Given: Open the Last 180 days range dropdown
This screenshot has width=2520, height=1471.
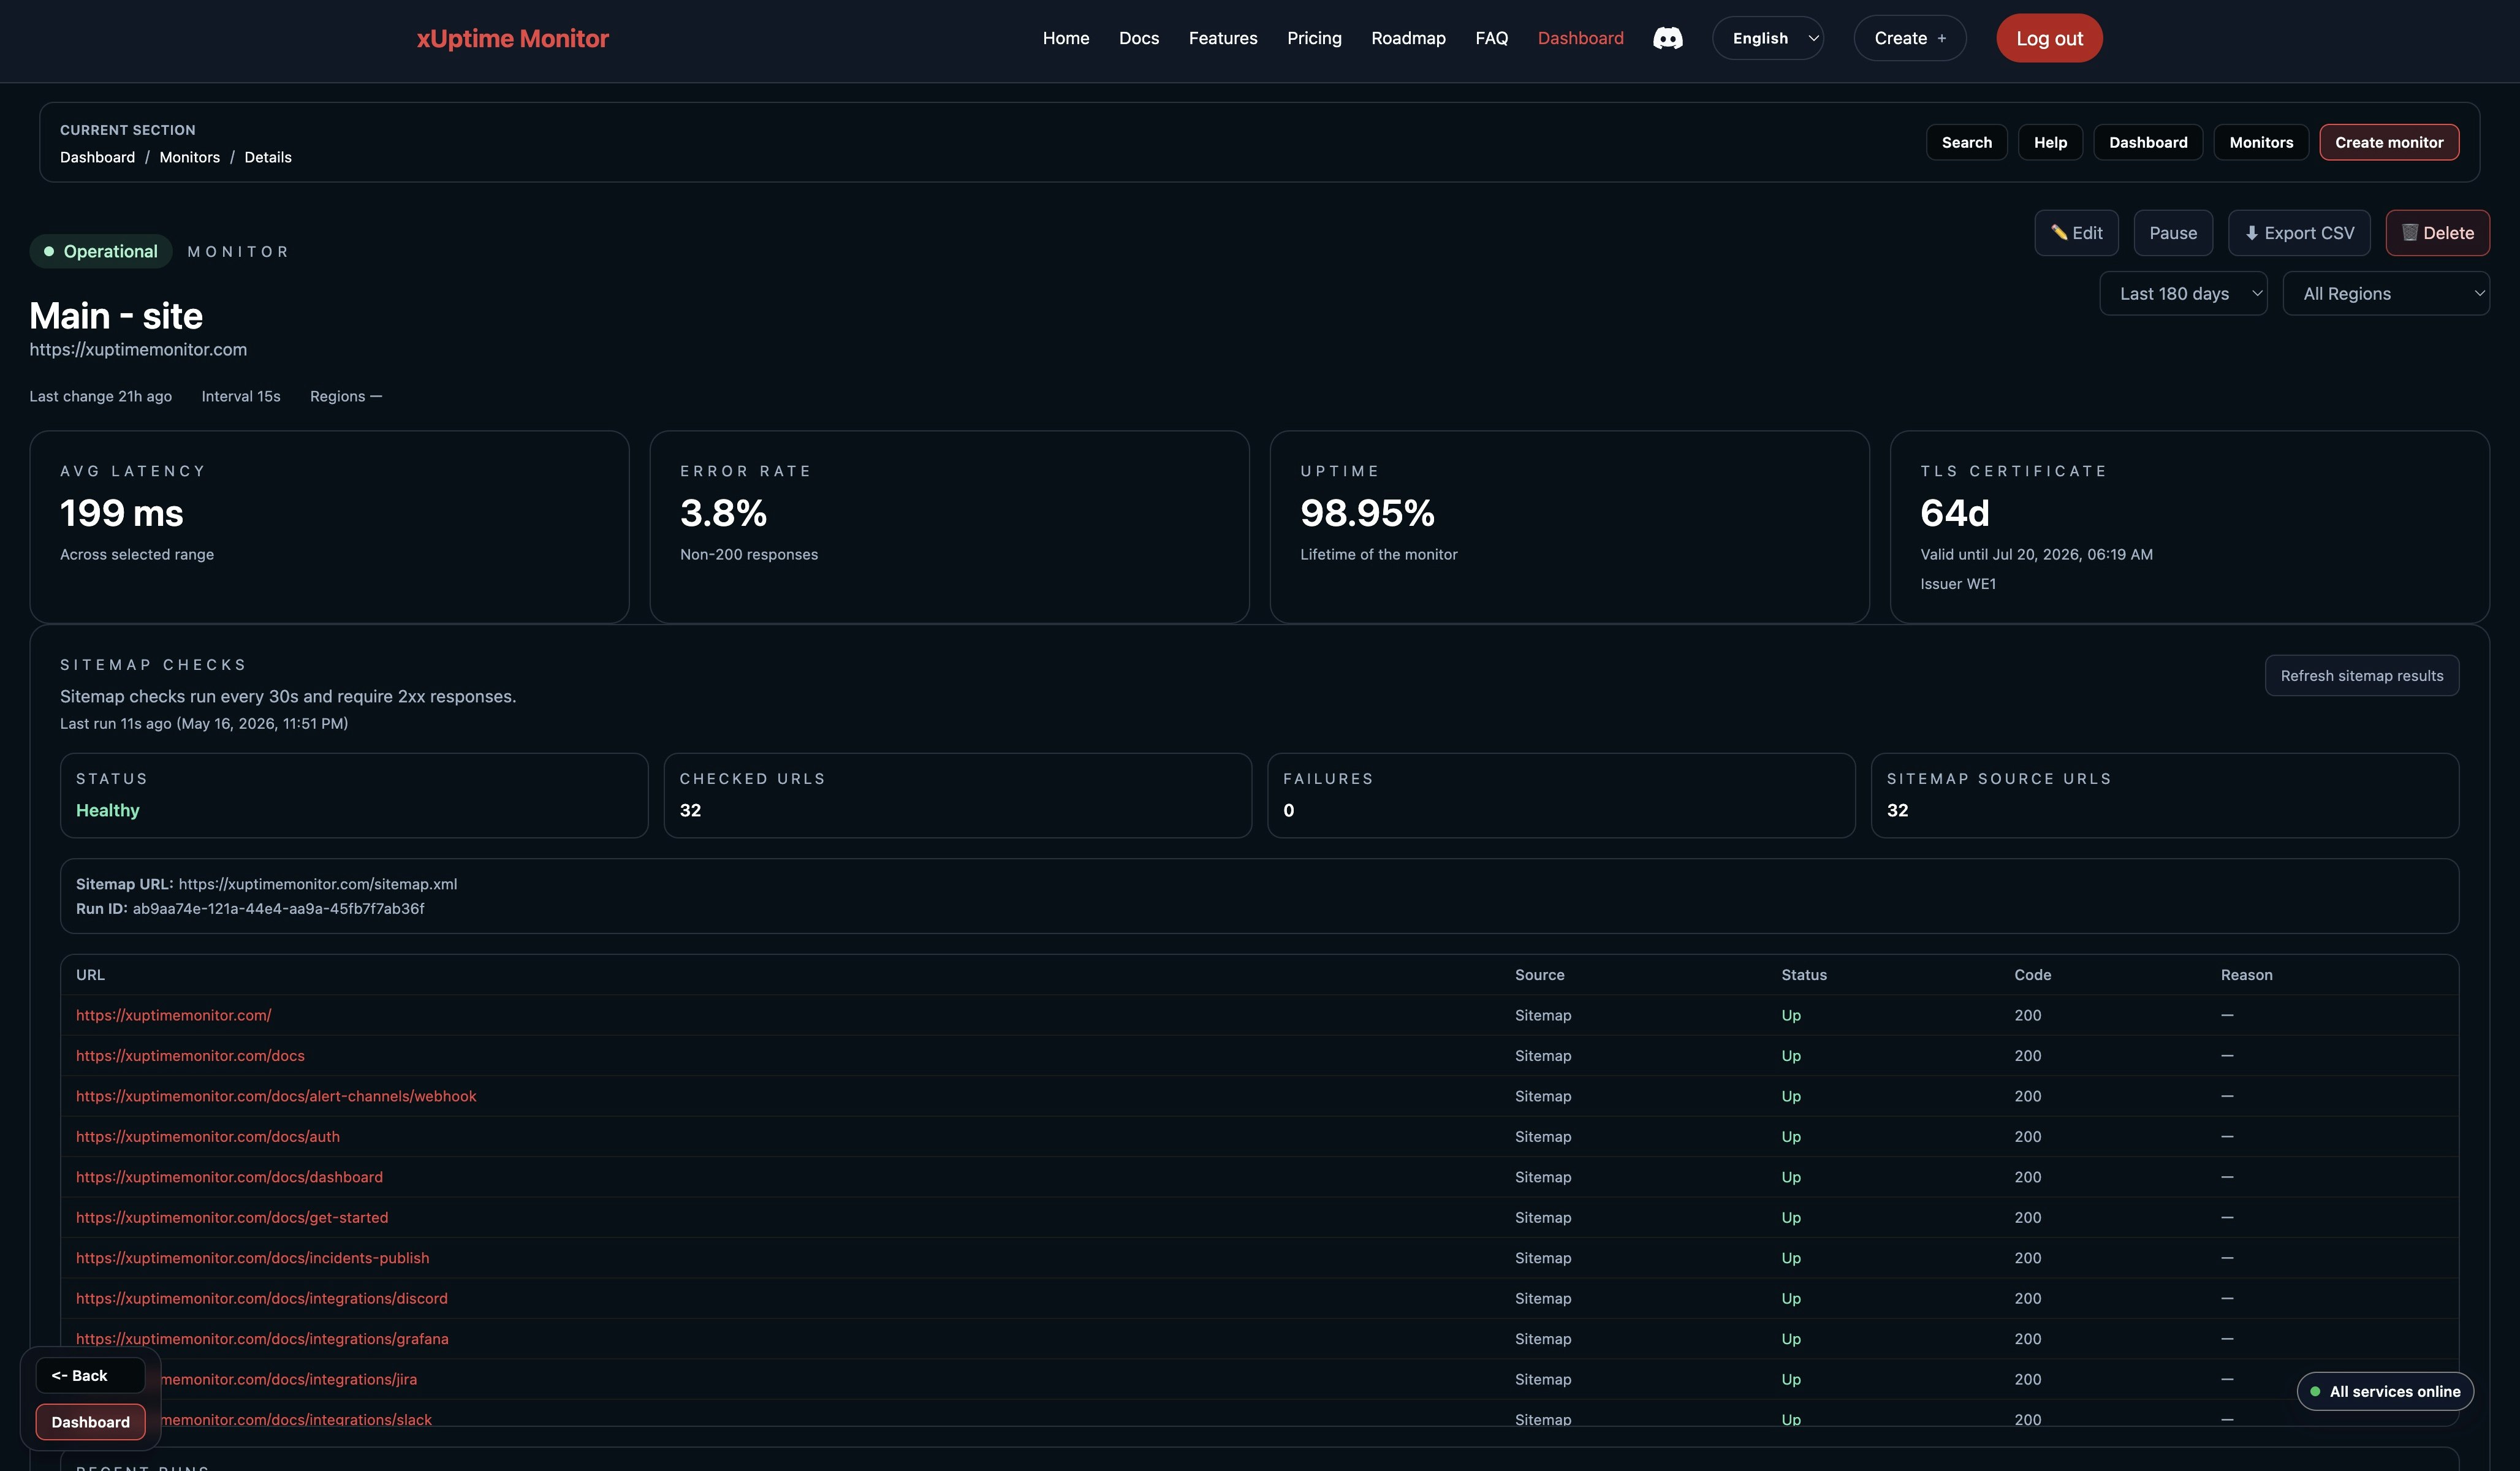Looking at the screenshot, I should pos(2183,293).
